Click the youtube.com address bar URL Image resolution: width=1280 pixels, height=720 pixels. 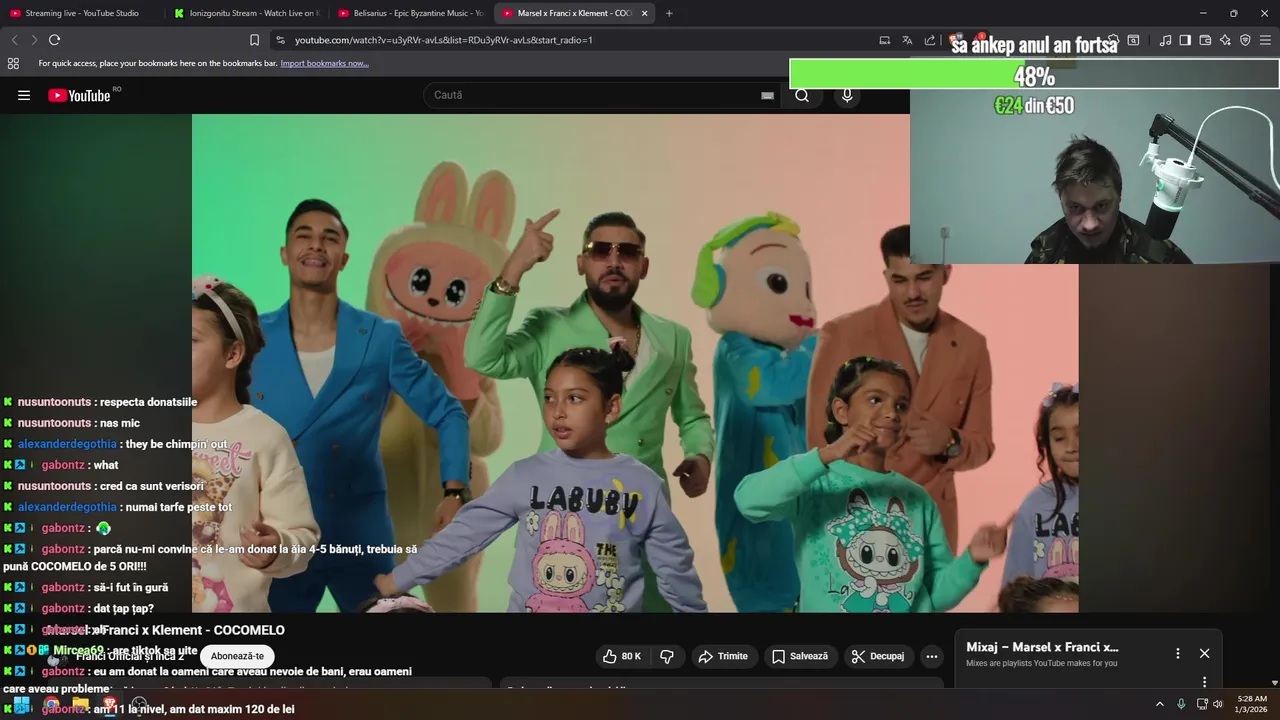click(443, 40)
